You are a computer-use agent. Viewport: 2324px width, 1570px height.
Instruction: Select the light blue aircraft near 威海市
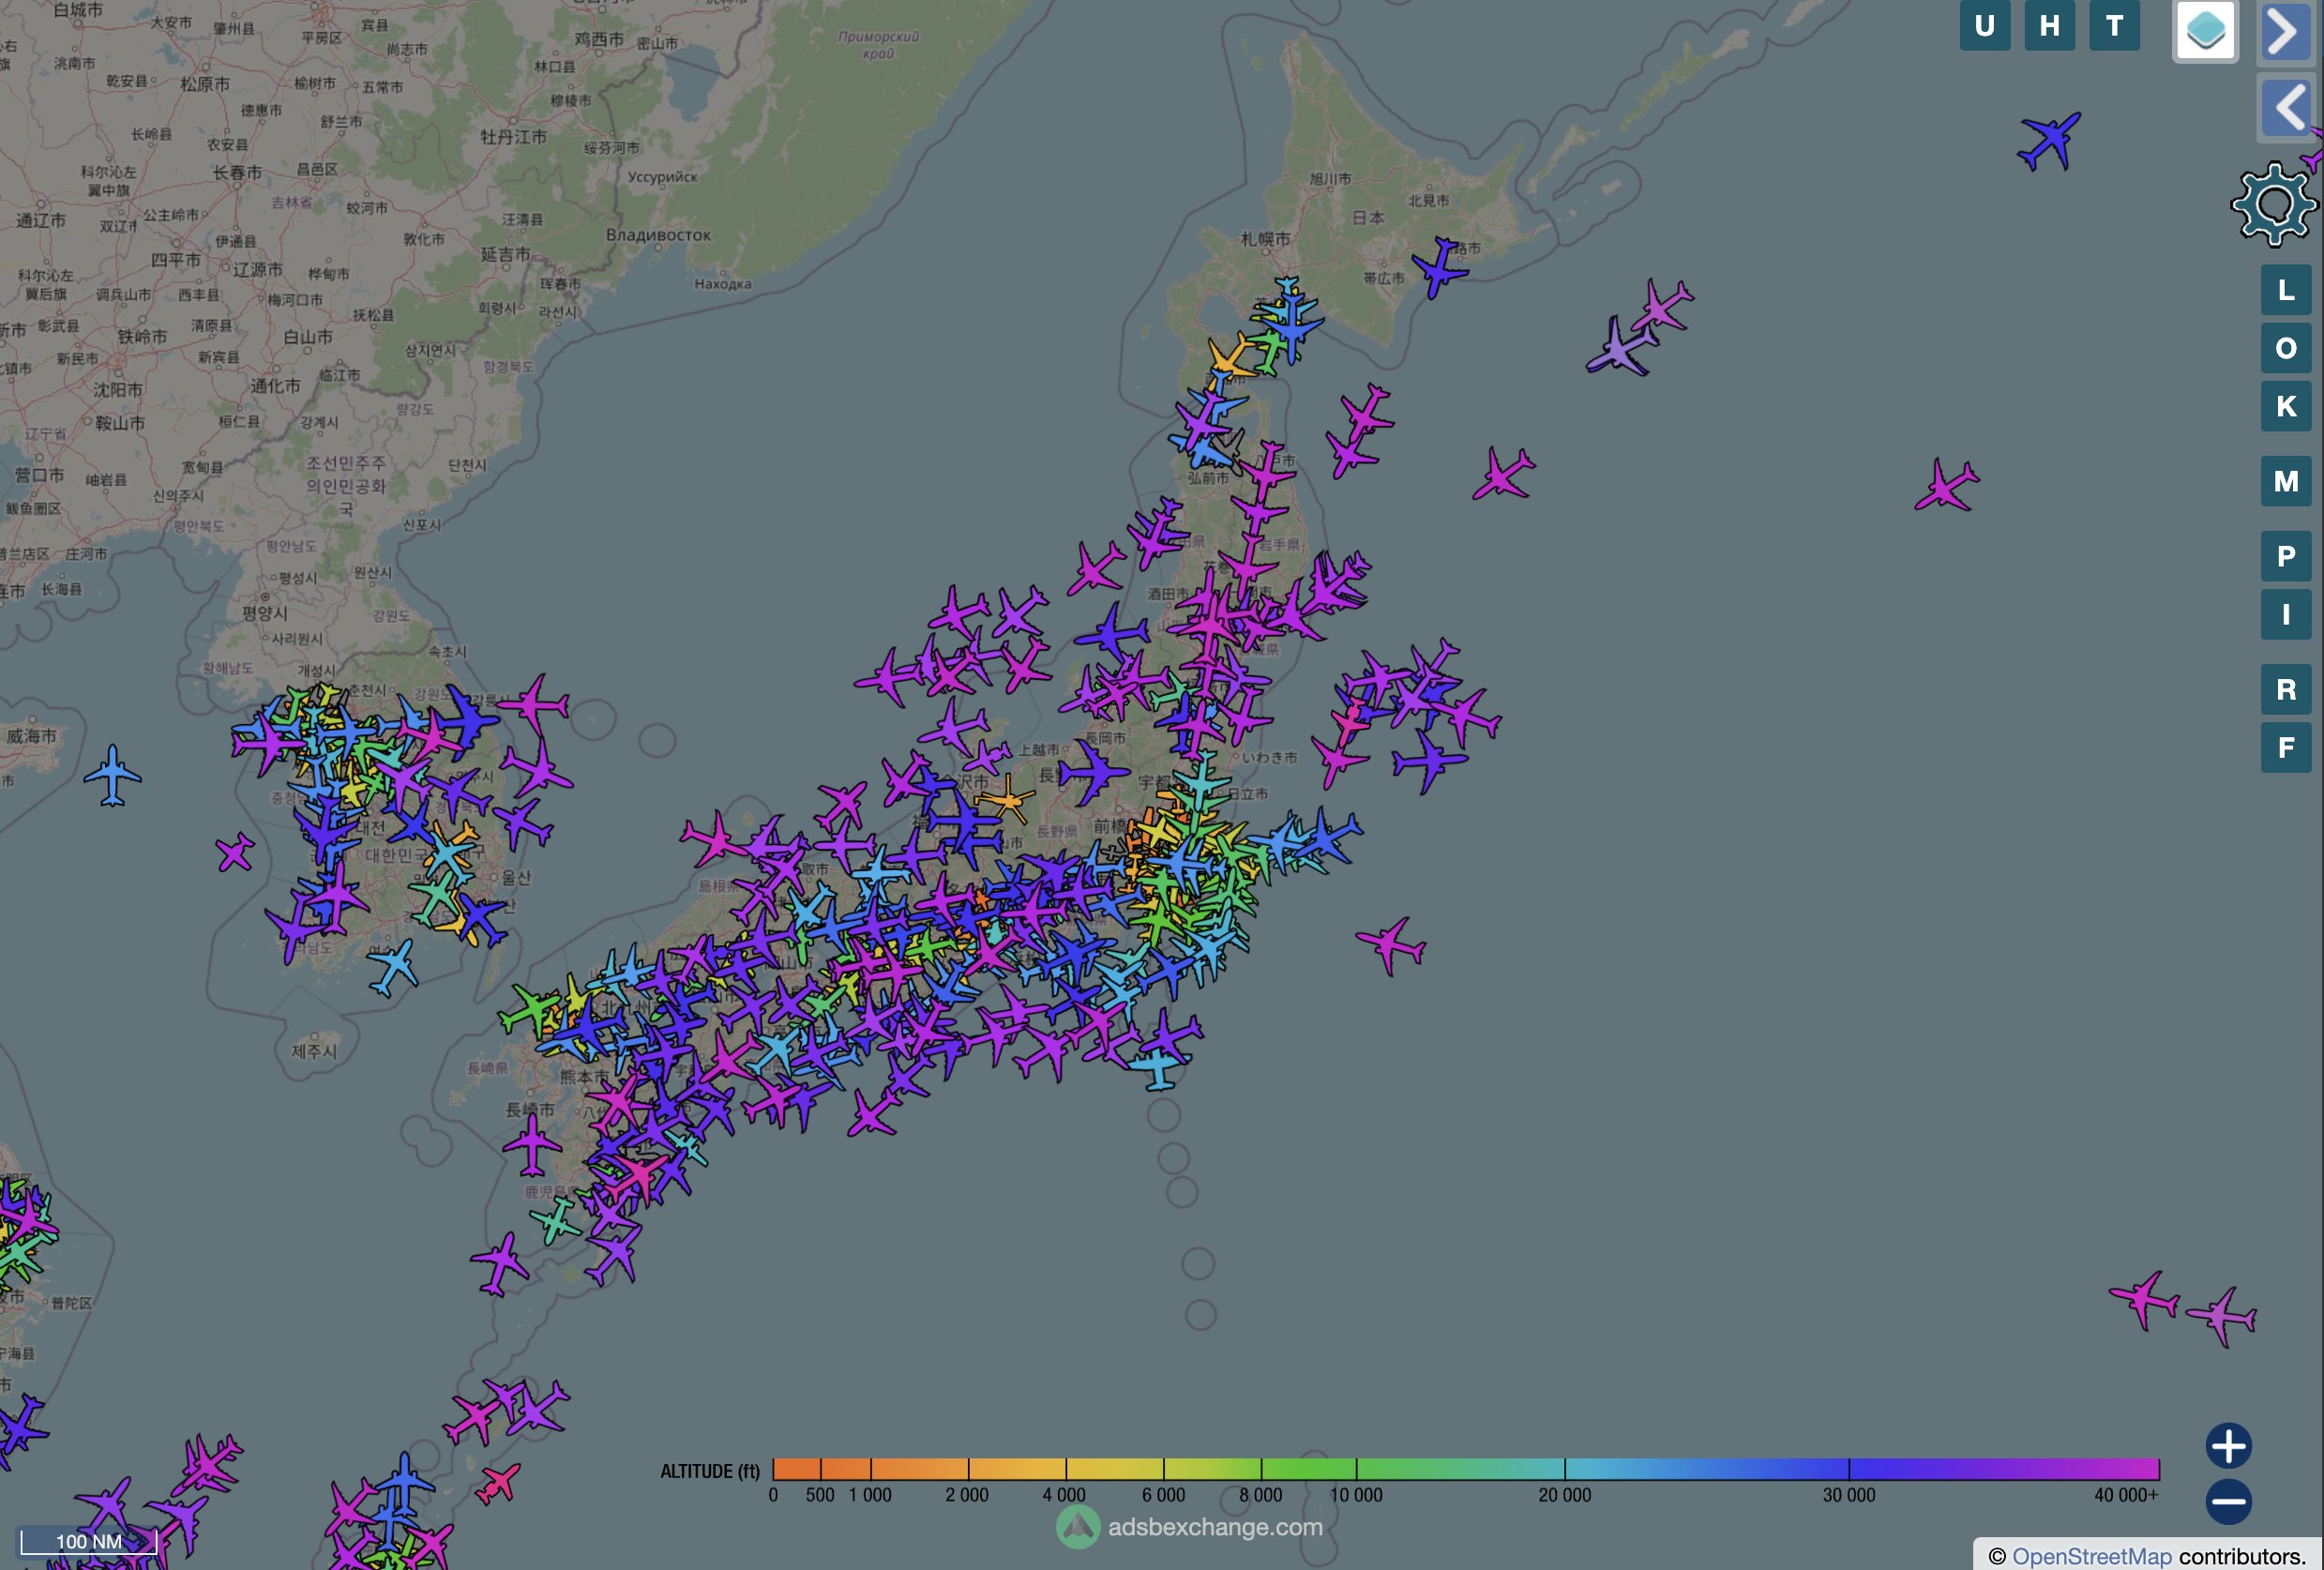tap(112, 775)
